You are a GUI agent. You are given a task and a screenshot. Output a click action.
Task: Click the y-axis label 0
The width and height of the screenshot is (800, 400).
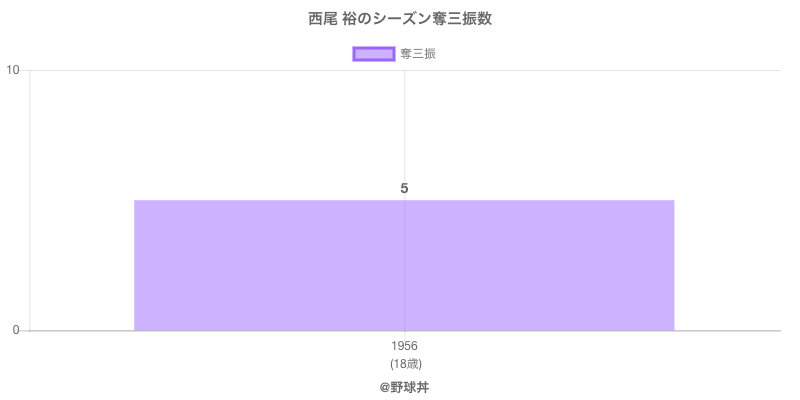click(x=17, y=331)
